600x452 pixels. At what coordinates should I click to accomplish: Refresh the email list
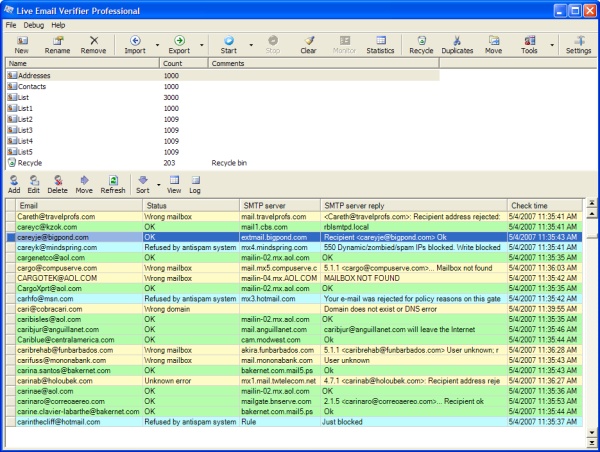click(x=113, y=185)
